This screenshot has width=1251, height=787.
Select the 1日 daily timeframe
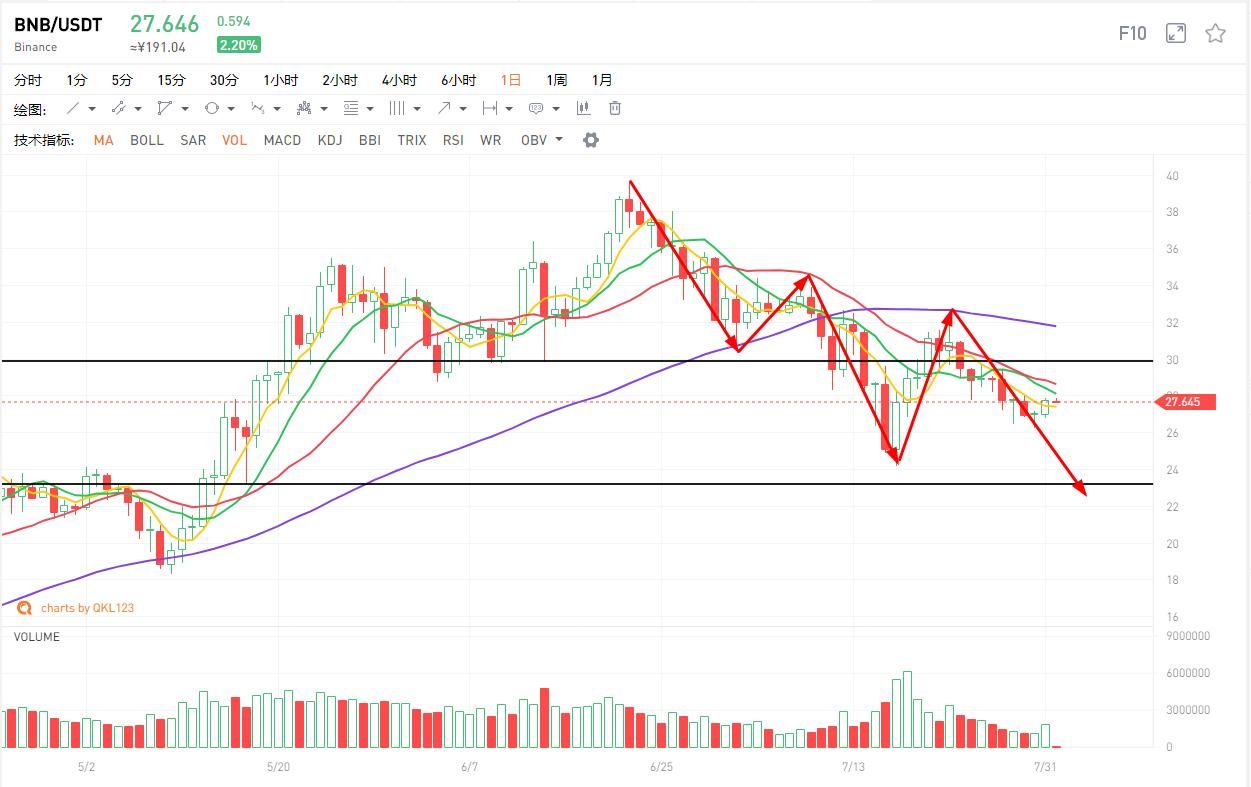click(511, 80)
